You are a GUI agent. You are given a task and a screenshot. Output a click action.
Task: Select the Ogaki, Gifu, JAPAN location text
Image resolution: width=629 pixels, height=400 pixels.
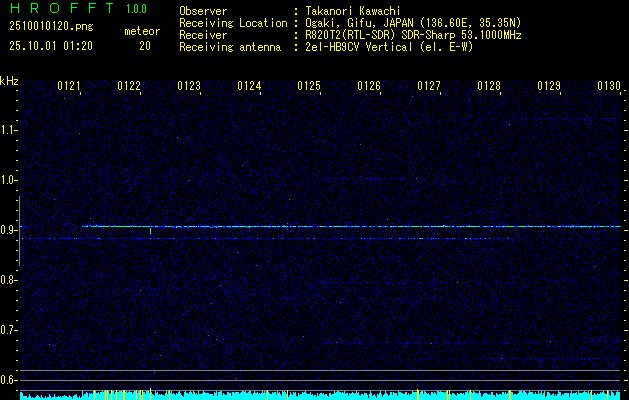413,23
